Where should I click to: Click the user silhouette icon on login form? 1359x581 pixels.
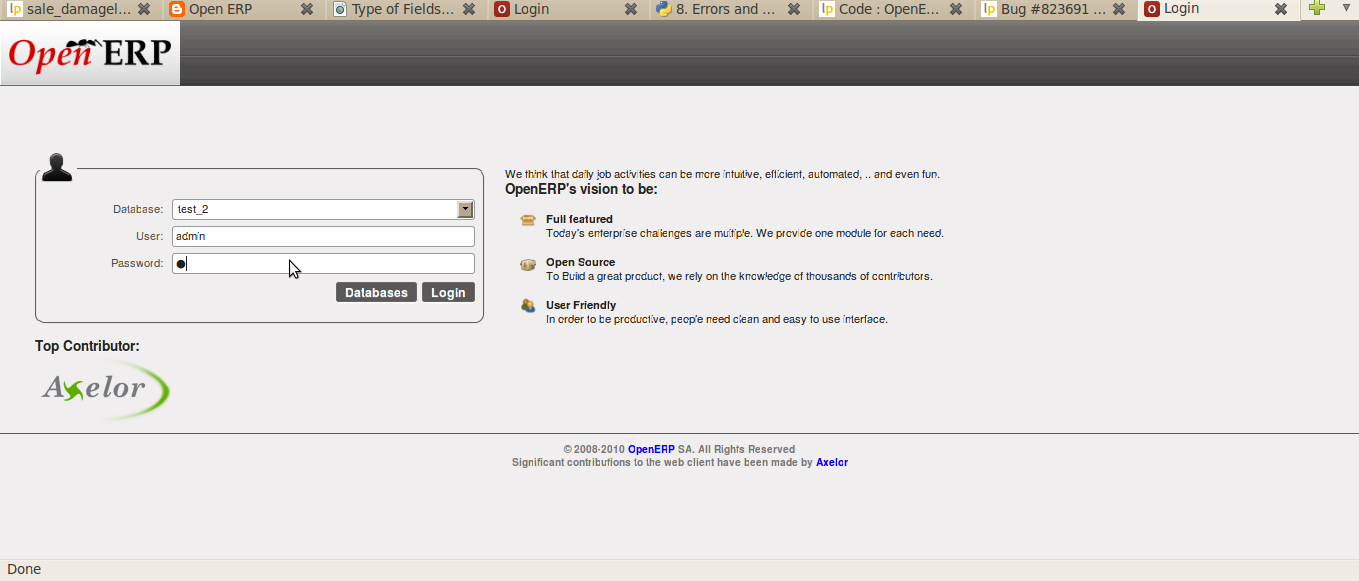57,166
